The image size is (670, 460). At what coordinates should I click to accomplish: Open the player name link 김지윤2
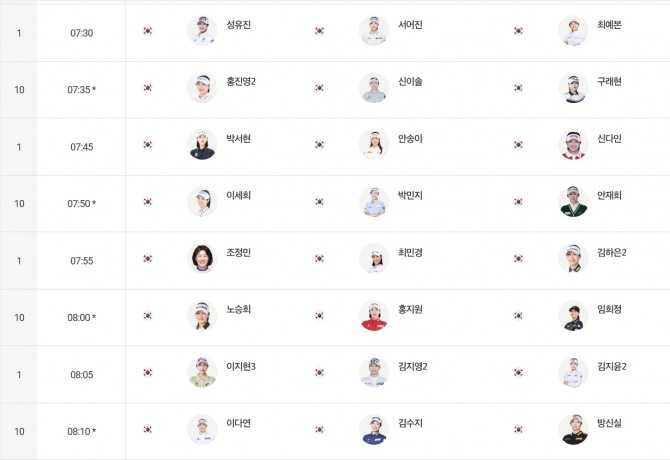point(612,367)
